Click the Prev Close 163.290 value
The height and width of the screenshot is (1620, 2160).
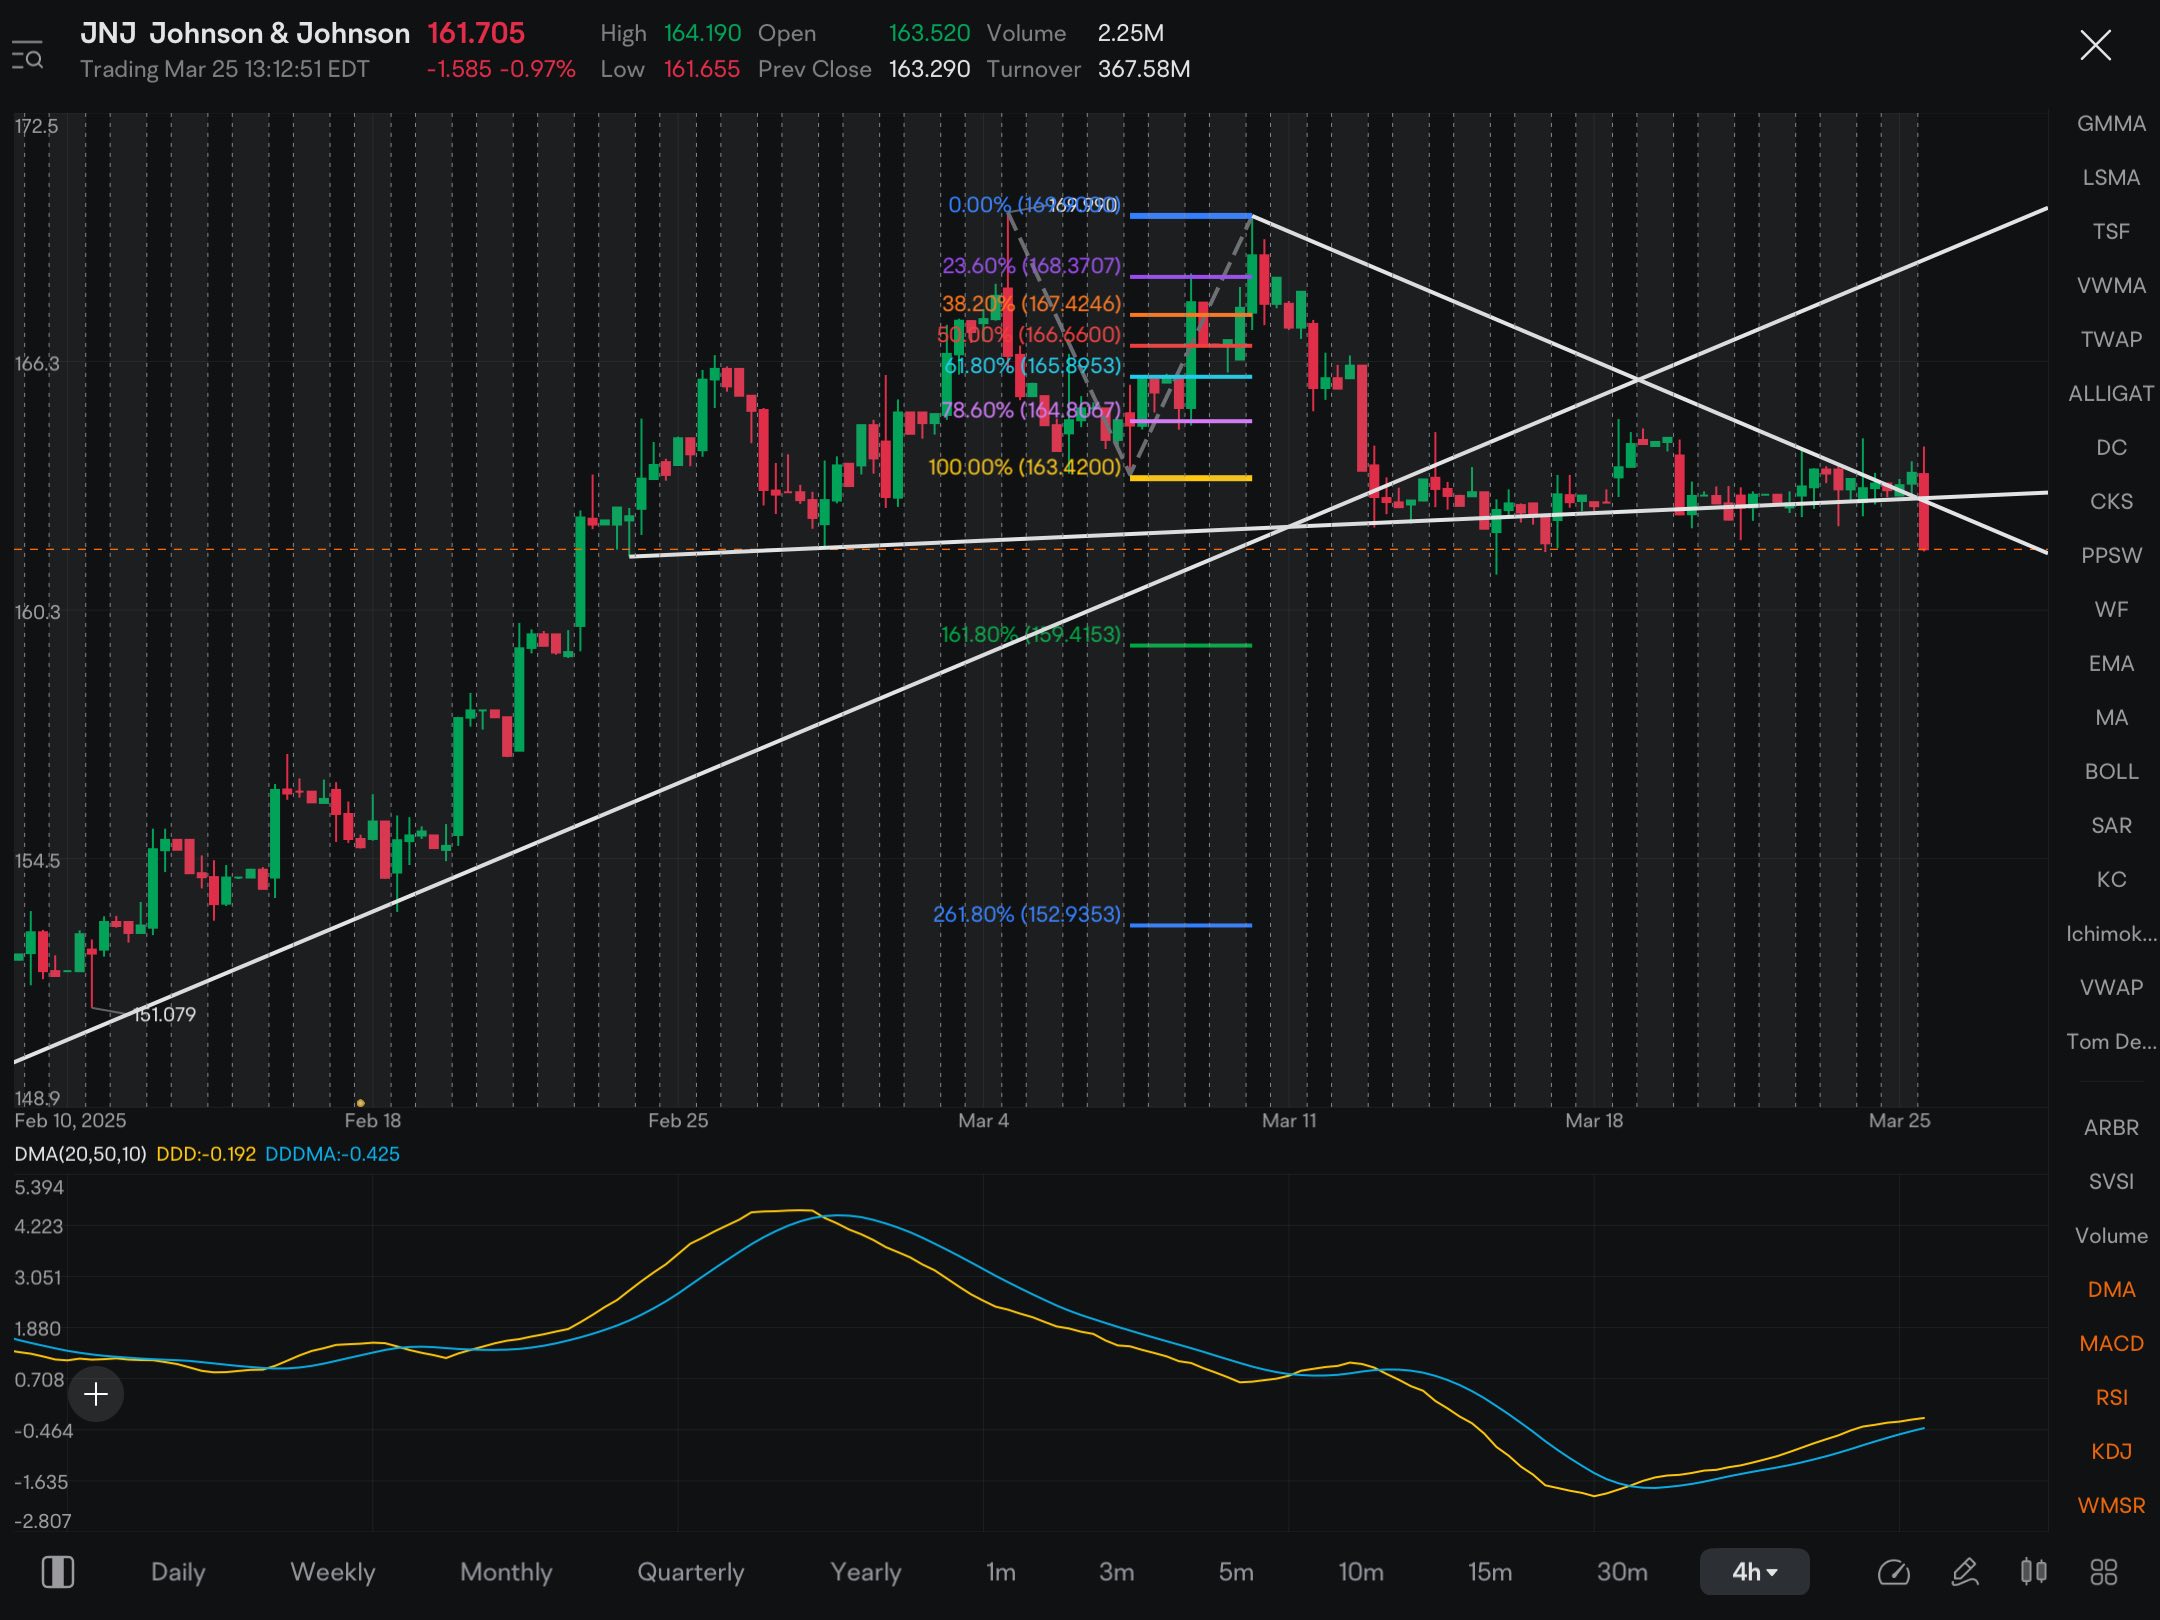pos(929,69)
